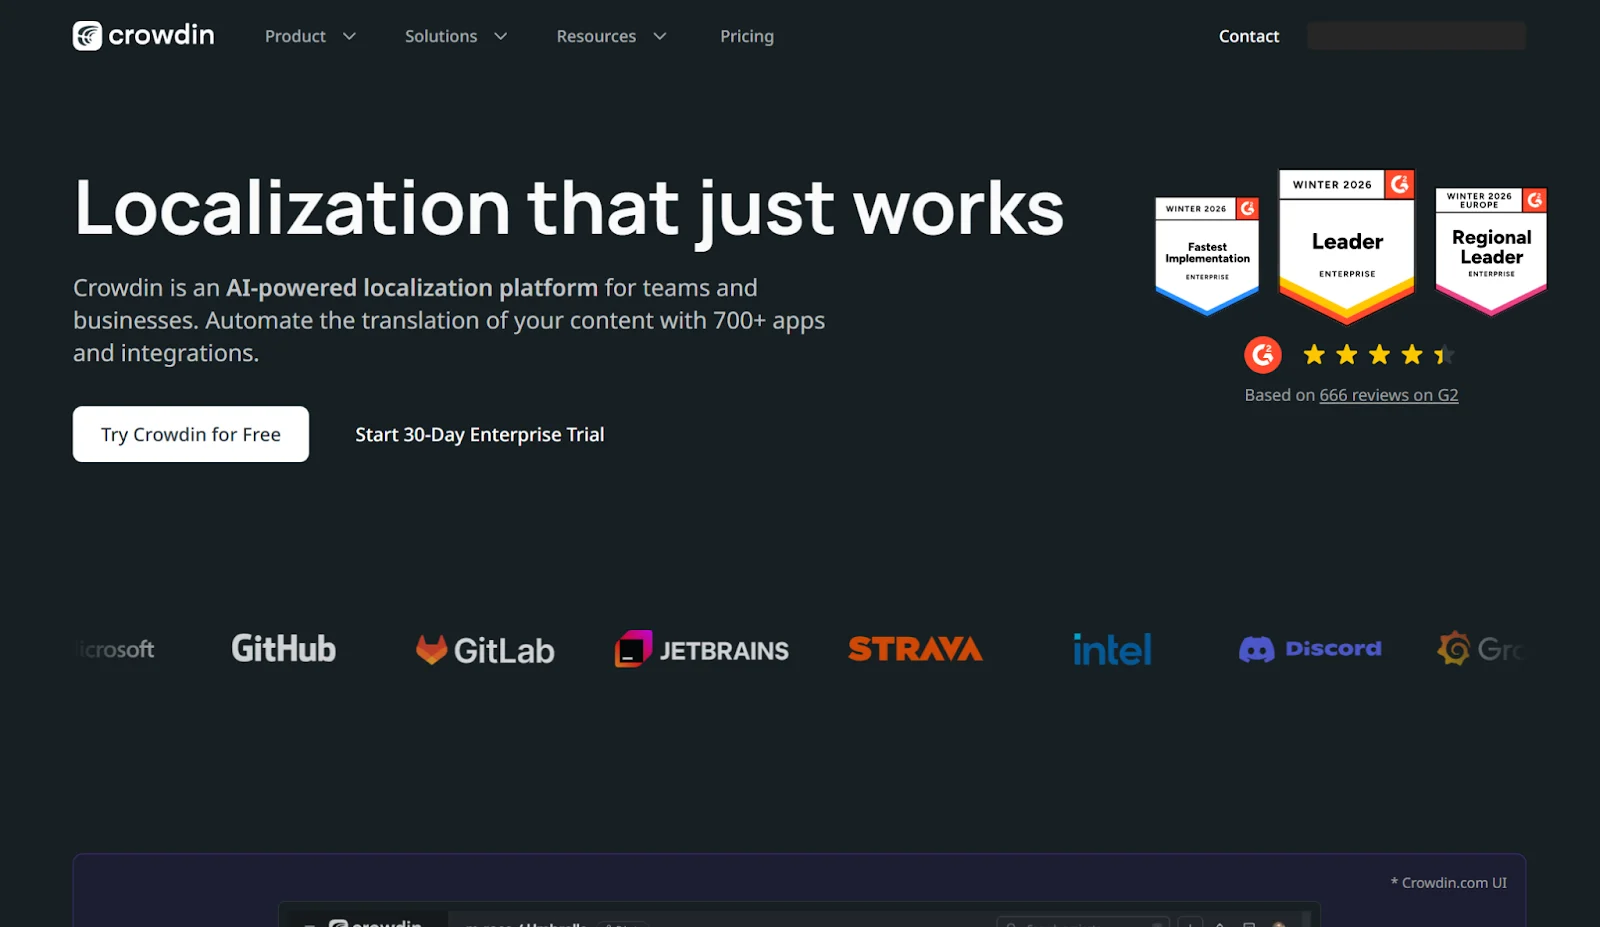The width and height of the screenshot is (1600, 927).
Task: Expand the Solutions dropdown
Action: pyautogui.click(x=455, y=36)
